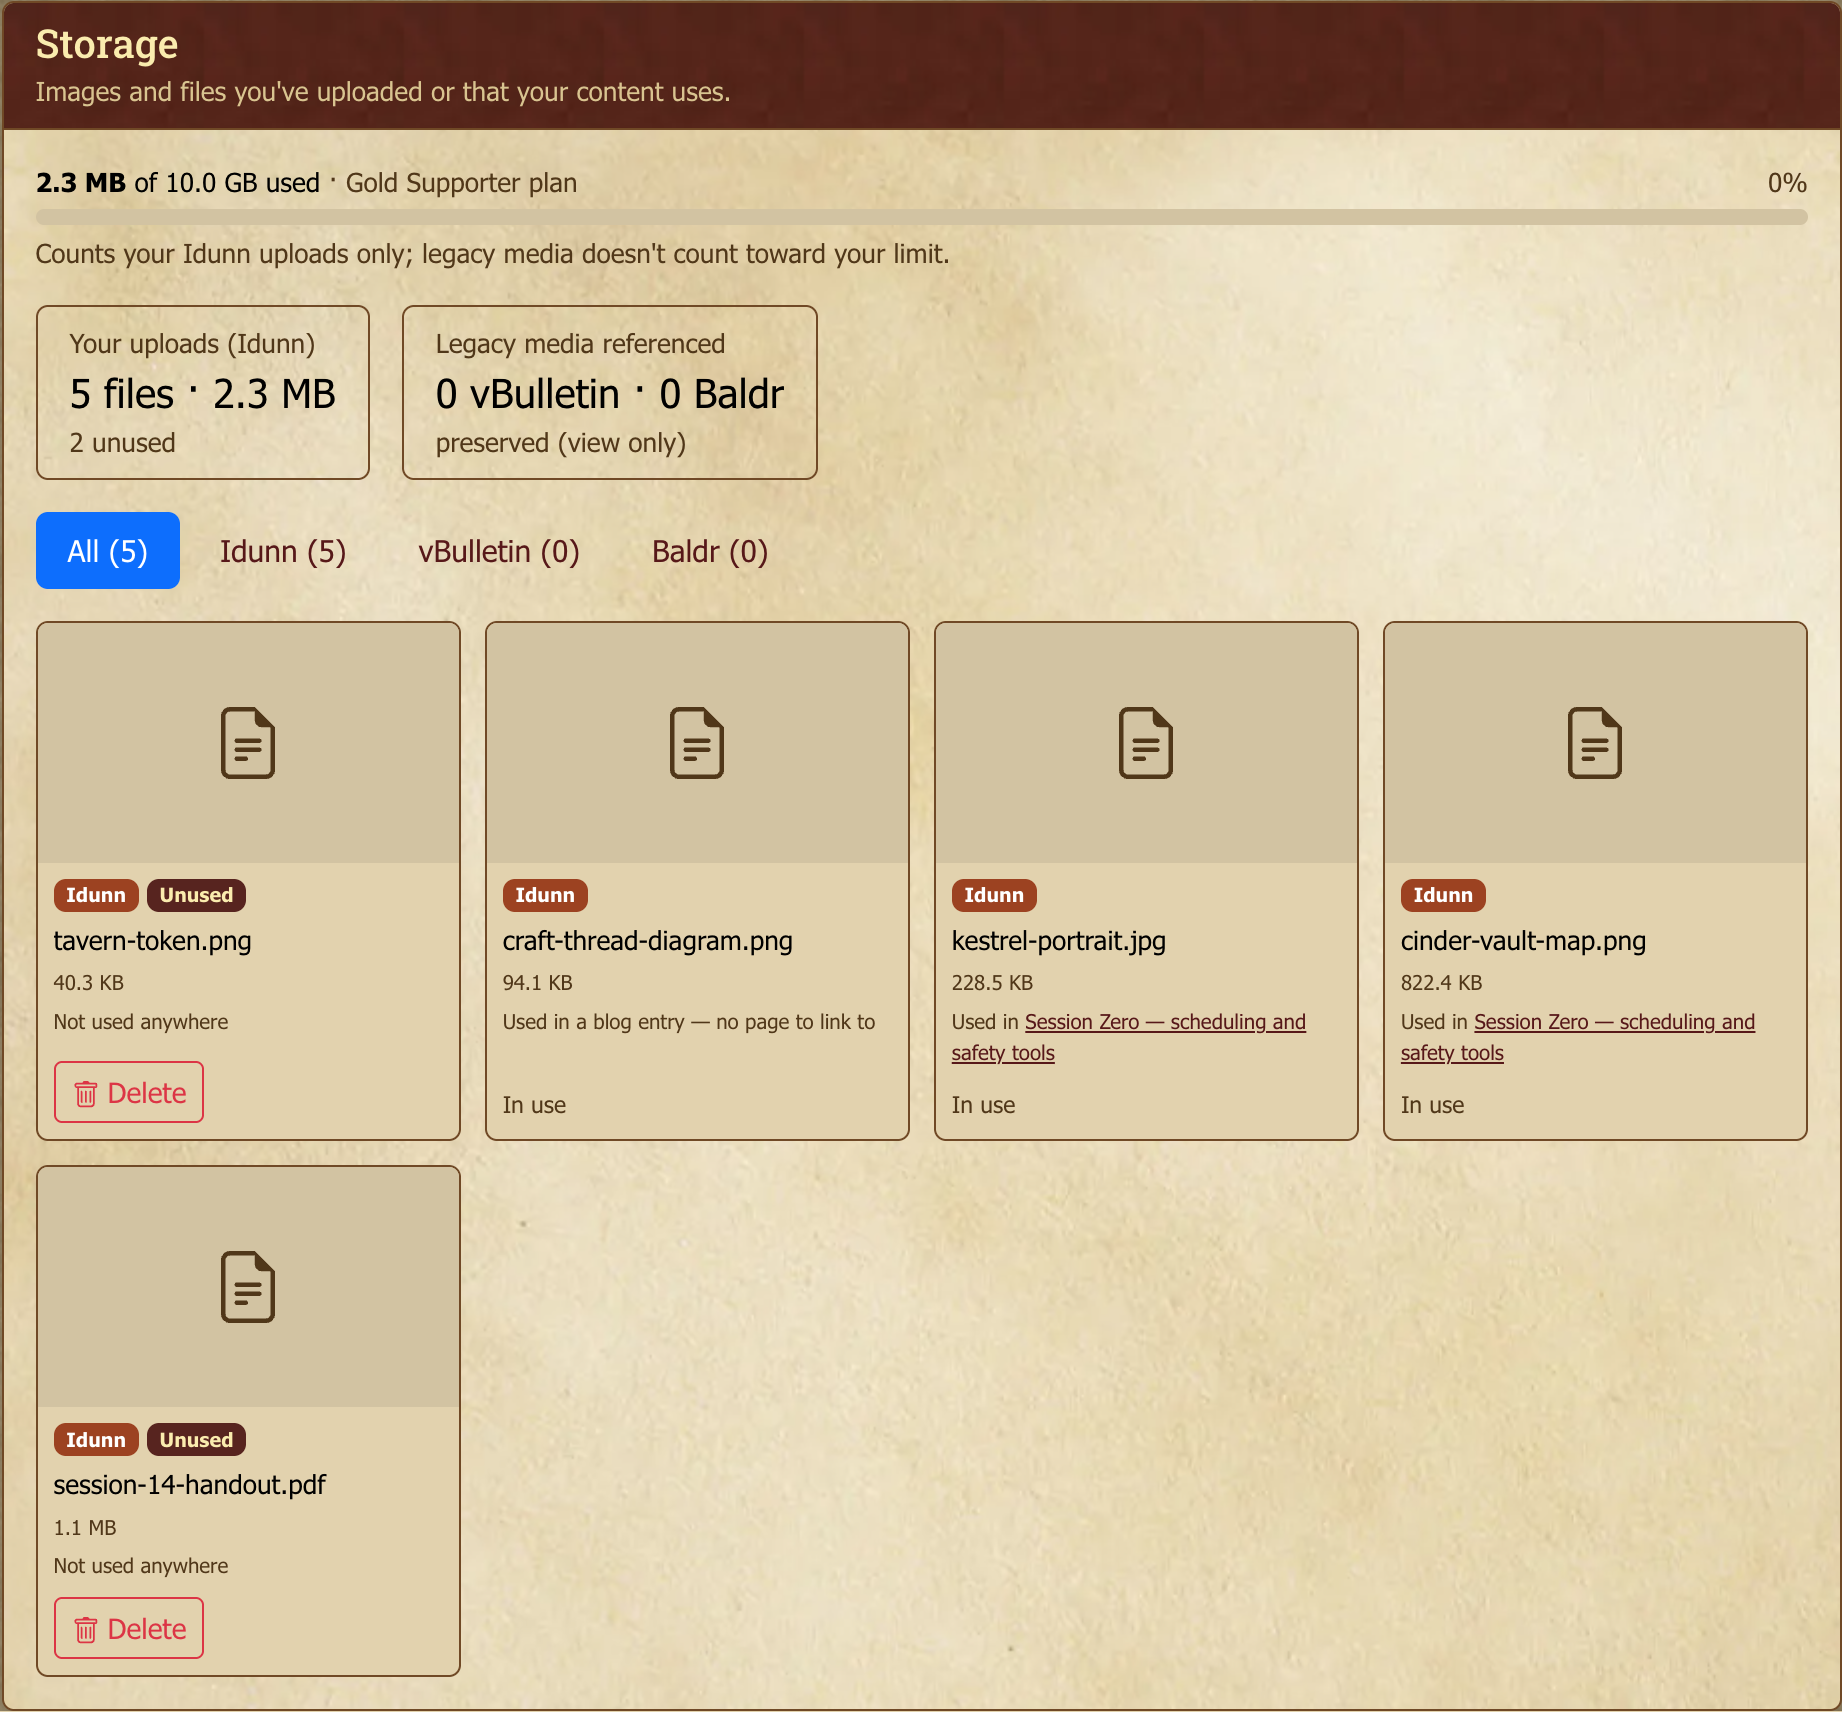Click the 822.4 KB size text
The image size is (1842, 1712).
click(x=1441, y=983)
